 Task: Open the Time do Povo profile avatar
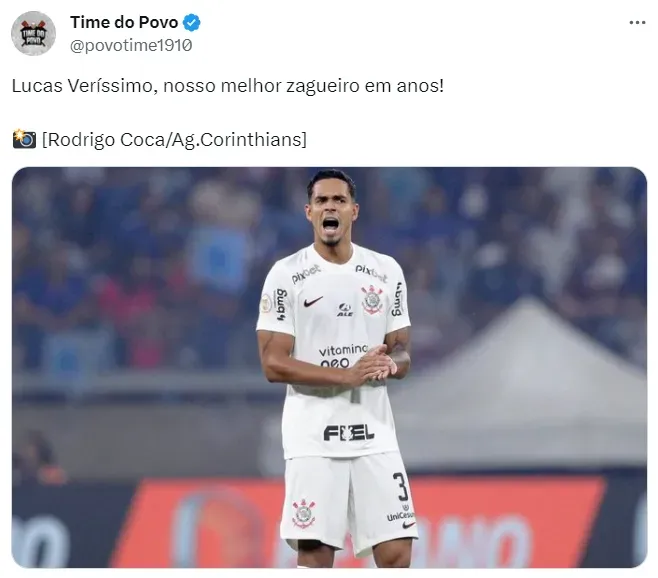[x=33, y=33]
